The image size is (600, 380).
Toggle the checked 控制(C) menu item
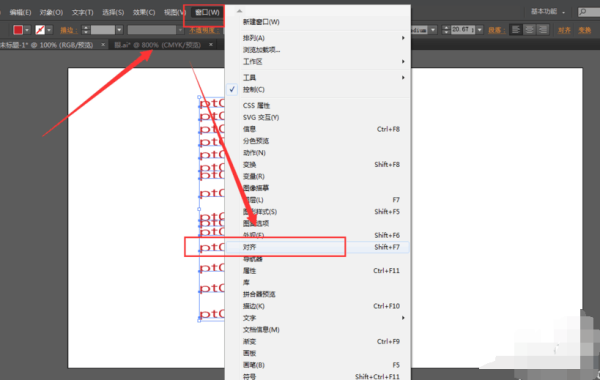tap(318, 90)
